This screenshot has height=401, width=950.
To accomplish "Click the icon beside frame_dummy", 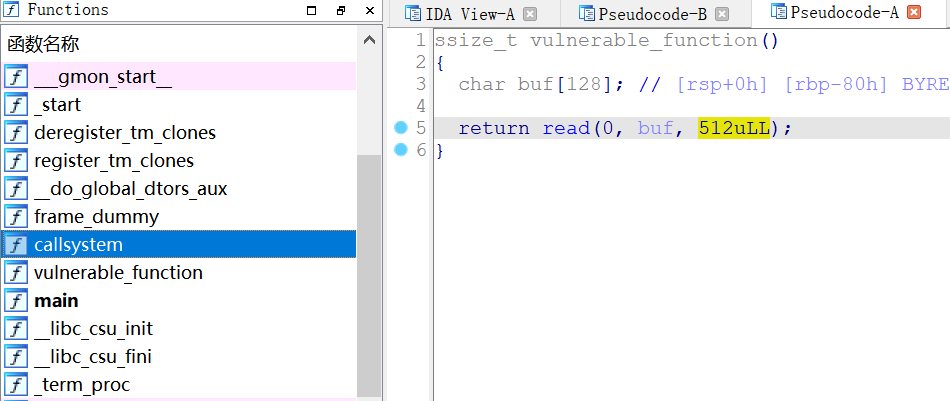I will [16, 217].
